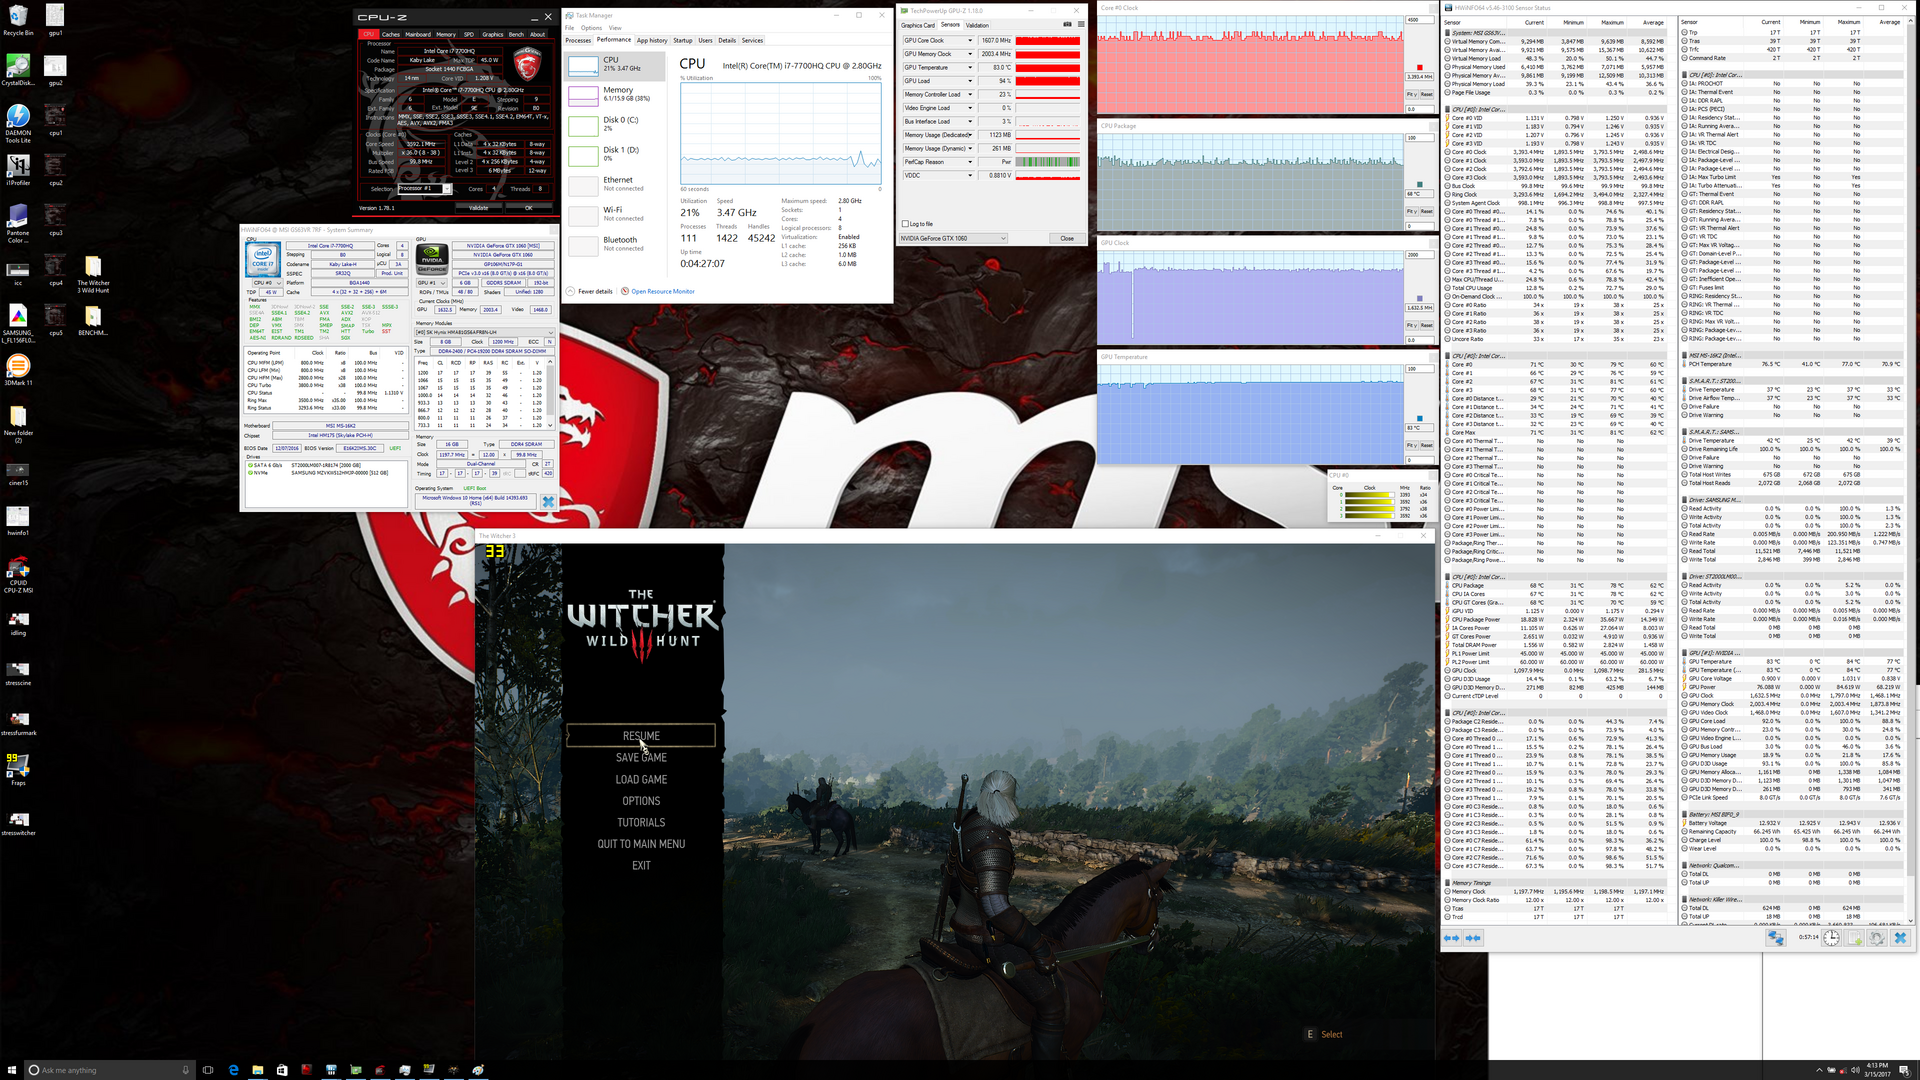Image resolution: width=1920 pixels, height=1080 pixels.
Task: Switch to App history tab
Action: pyautogui.click(x=652, y=41)
